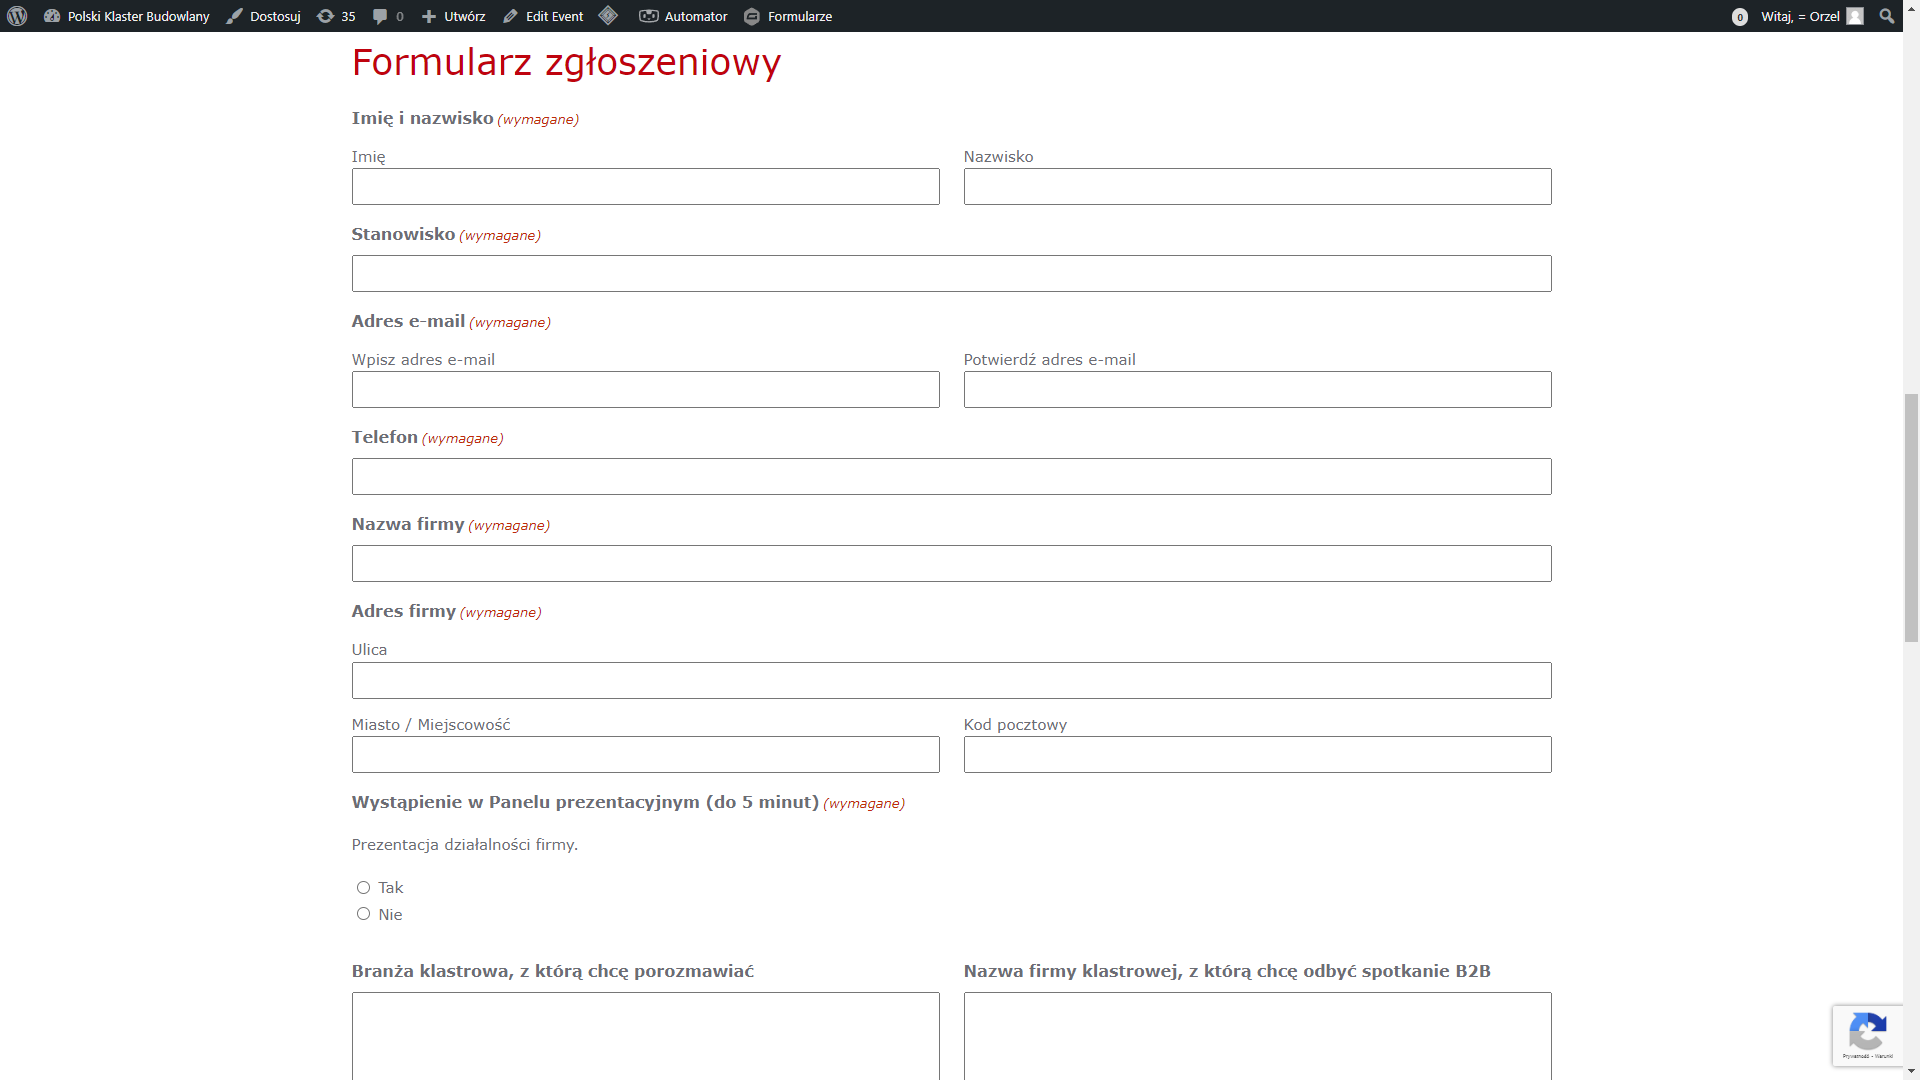Click the diamond plugin icon in the admin bar
Viewport: 1920px width, 1080px height.
pyautogui.click(x=608, y=16)
